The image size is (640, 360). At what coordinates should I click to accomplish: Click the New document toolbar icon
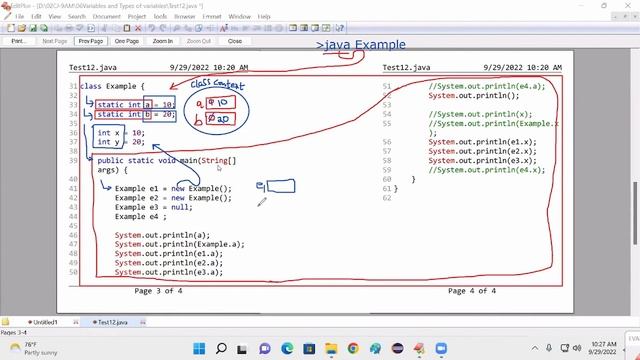11,28
